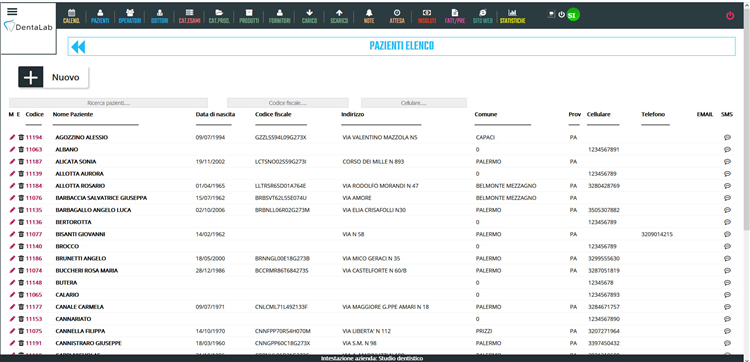The width and height of the screenshot is (750, 362).
Task: Open the Scarico section
Action: [339, 16]
